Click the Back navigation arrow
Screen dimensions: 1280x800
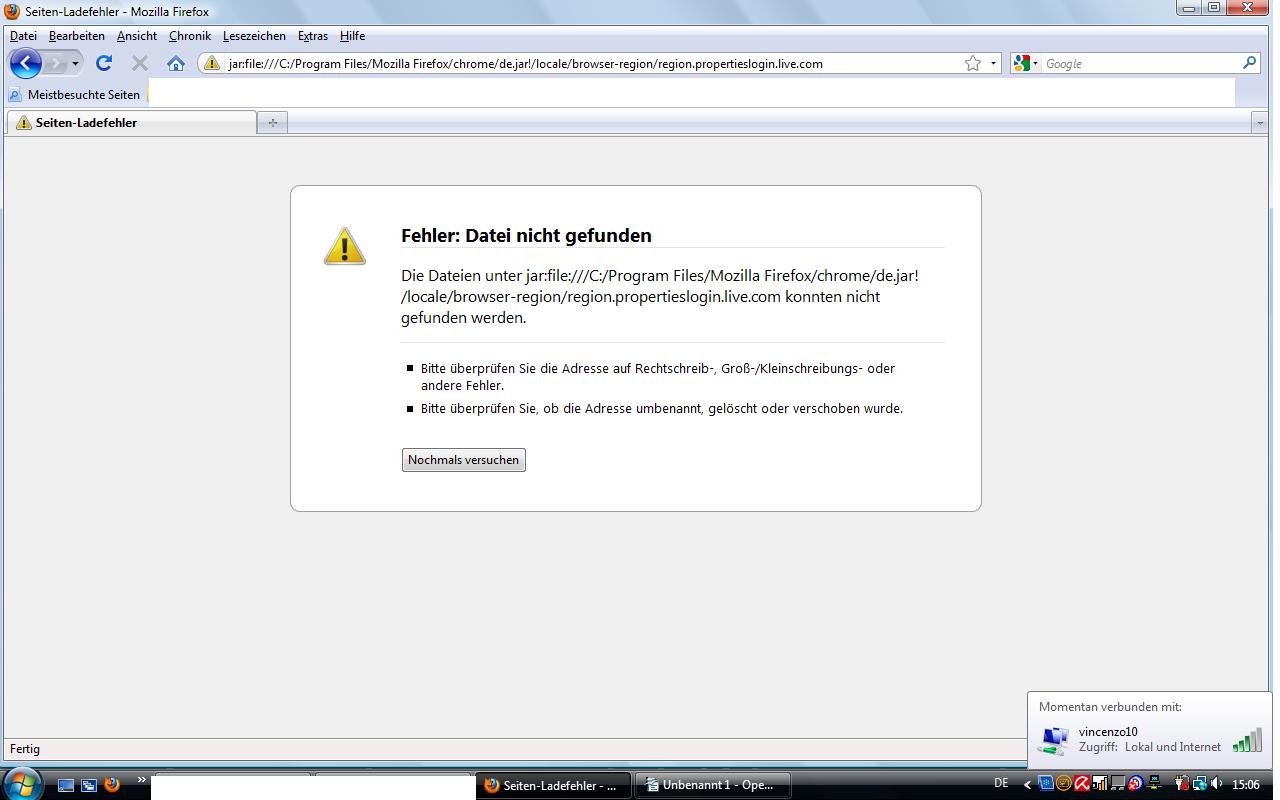click(26, 63)
